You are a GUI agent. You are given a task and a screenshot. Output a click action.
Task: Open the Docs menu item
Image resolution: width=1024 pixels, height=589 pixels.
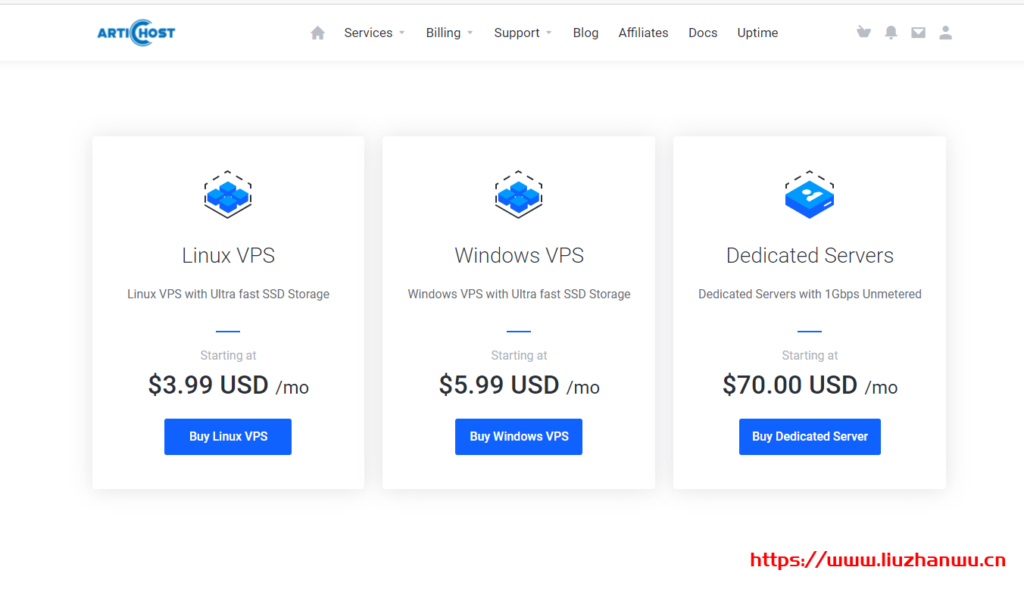pos(702,32)
